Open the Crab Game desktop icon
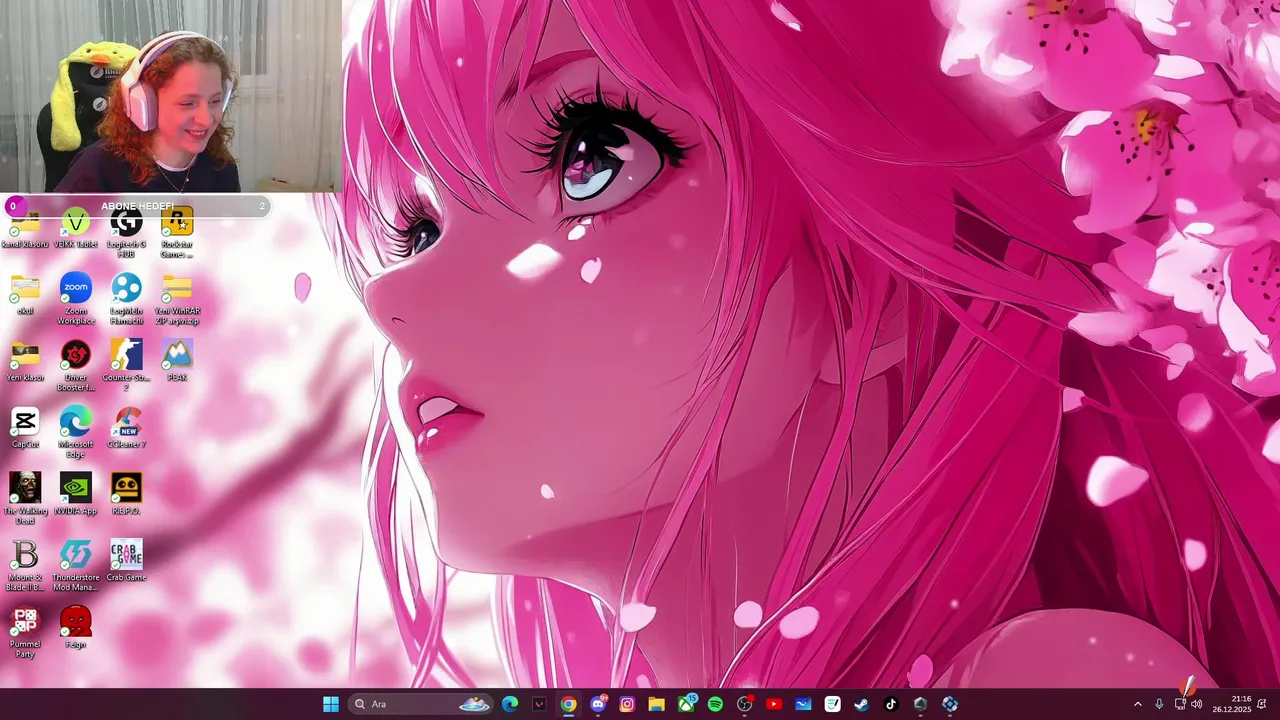 click(x=126, y=561)
